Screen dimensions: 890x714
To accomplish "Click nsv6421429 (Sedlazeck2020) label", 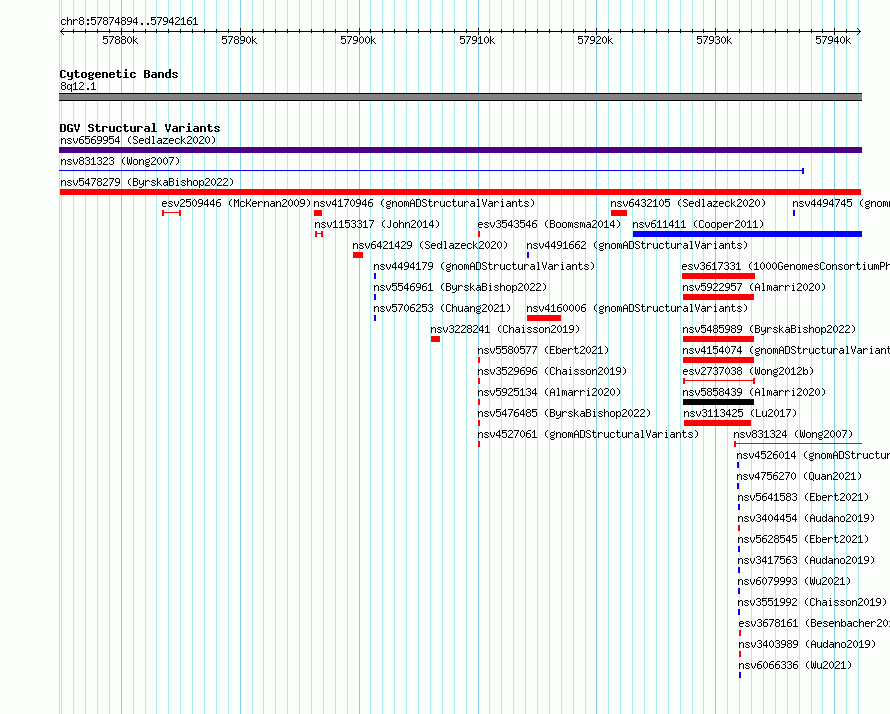I will (430, 245).
